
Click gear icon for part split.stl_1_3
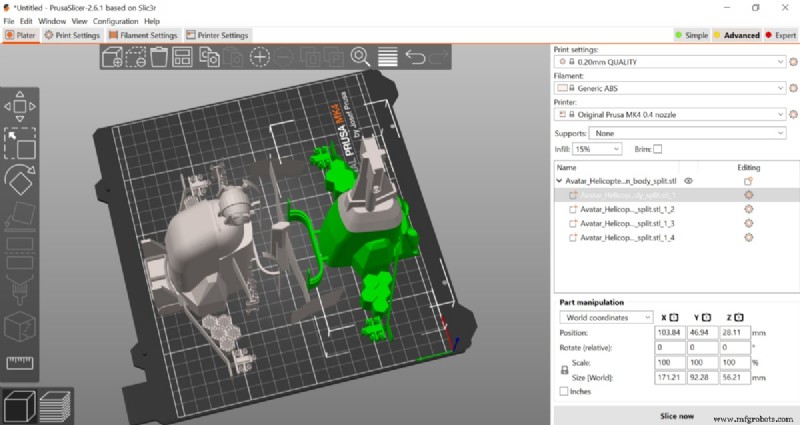tap(748, 223)
